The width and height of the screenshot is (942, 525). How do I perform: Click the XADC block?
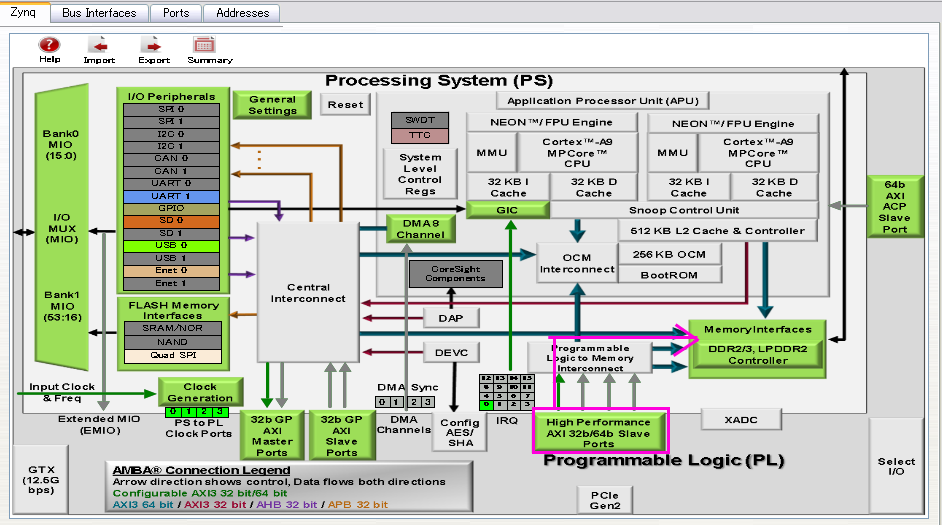tap(741, 419)
